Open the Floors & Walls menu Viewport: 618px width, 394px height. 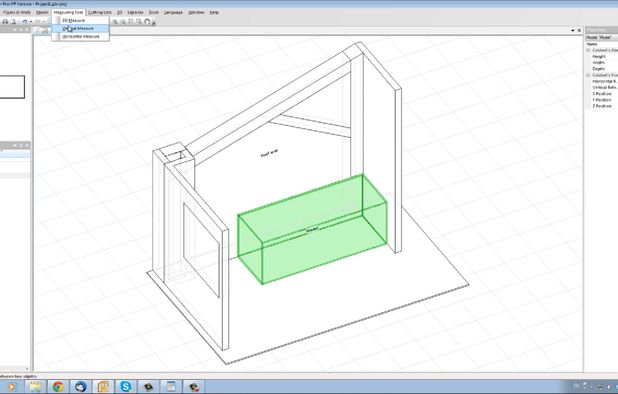tap(17, 13)
